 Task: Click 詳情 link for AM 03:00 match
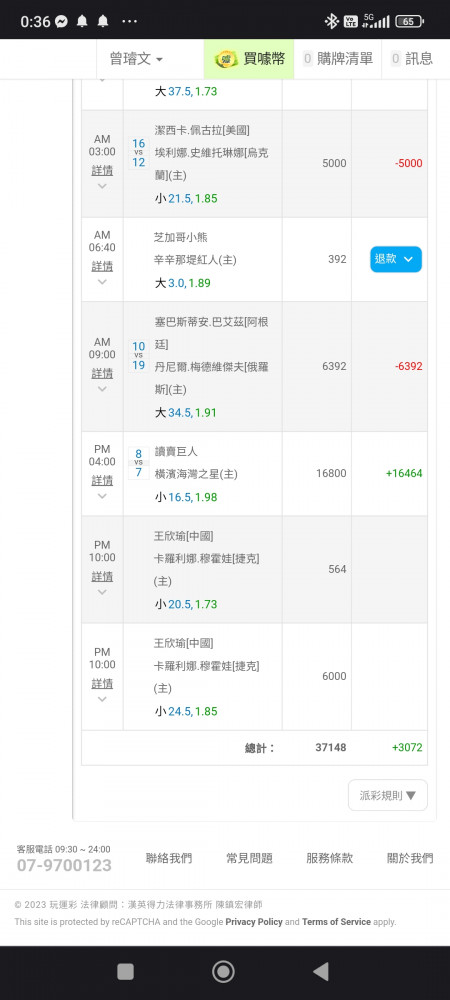click(102, 170)
